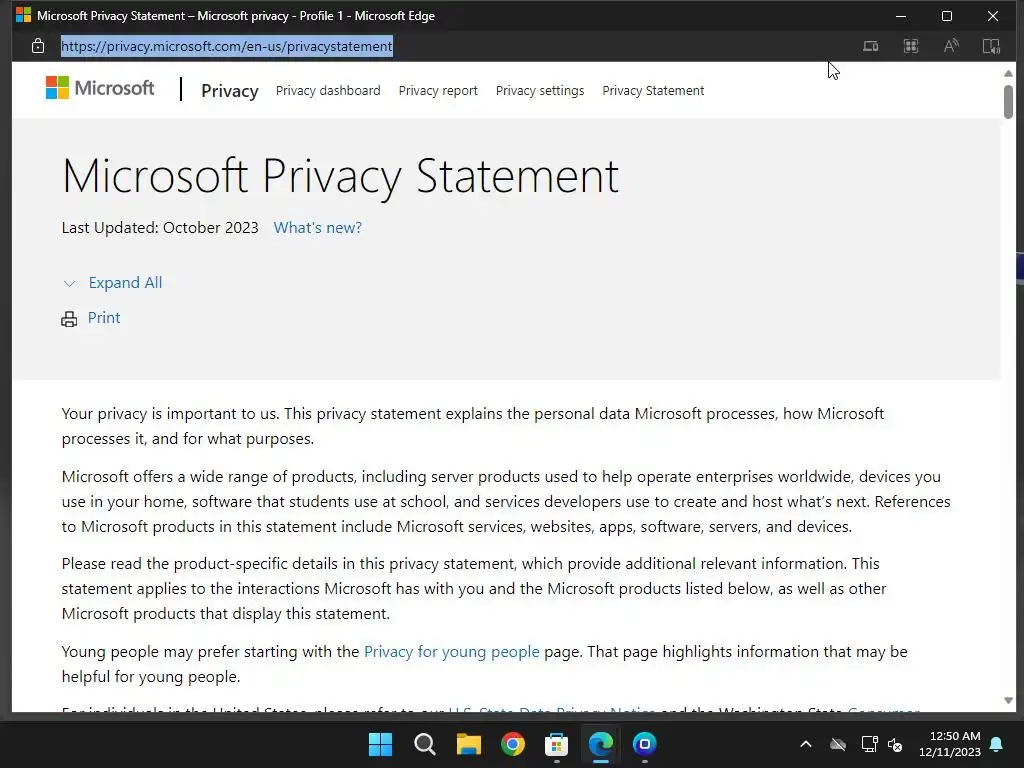Open the Privacy dashboard tab
The width and height of the screenshot is (1024, 768).
tap(328, 91)
